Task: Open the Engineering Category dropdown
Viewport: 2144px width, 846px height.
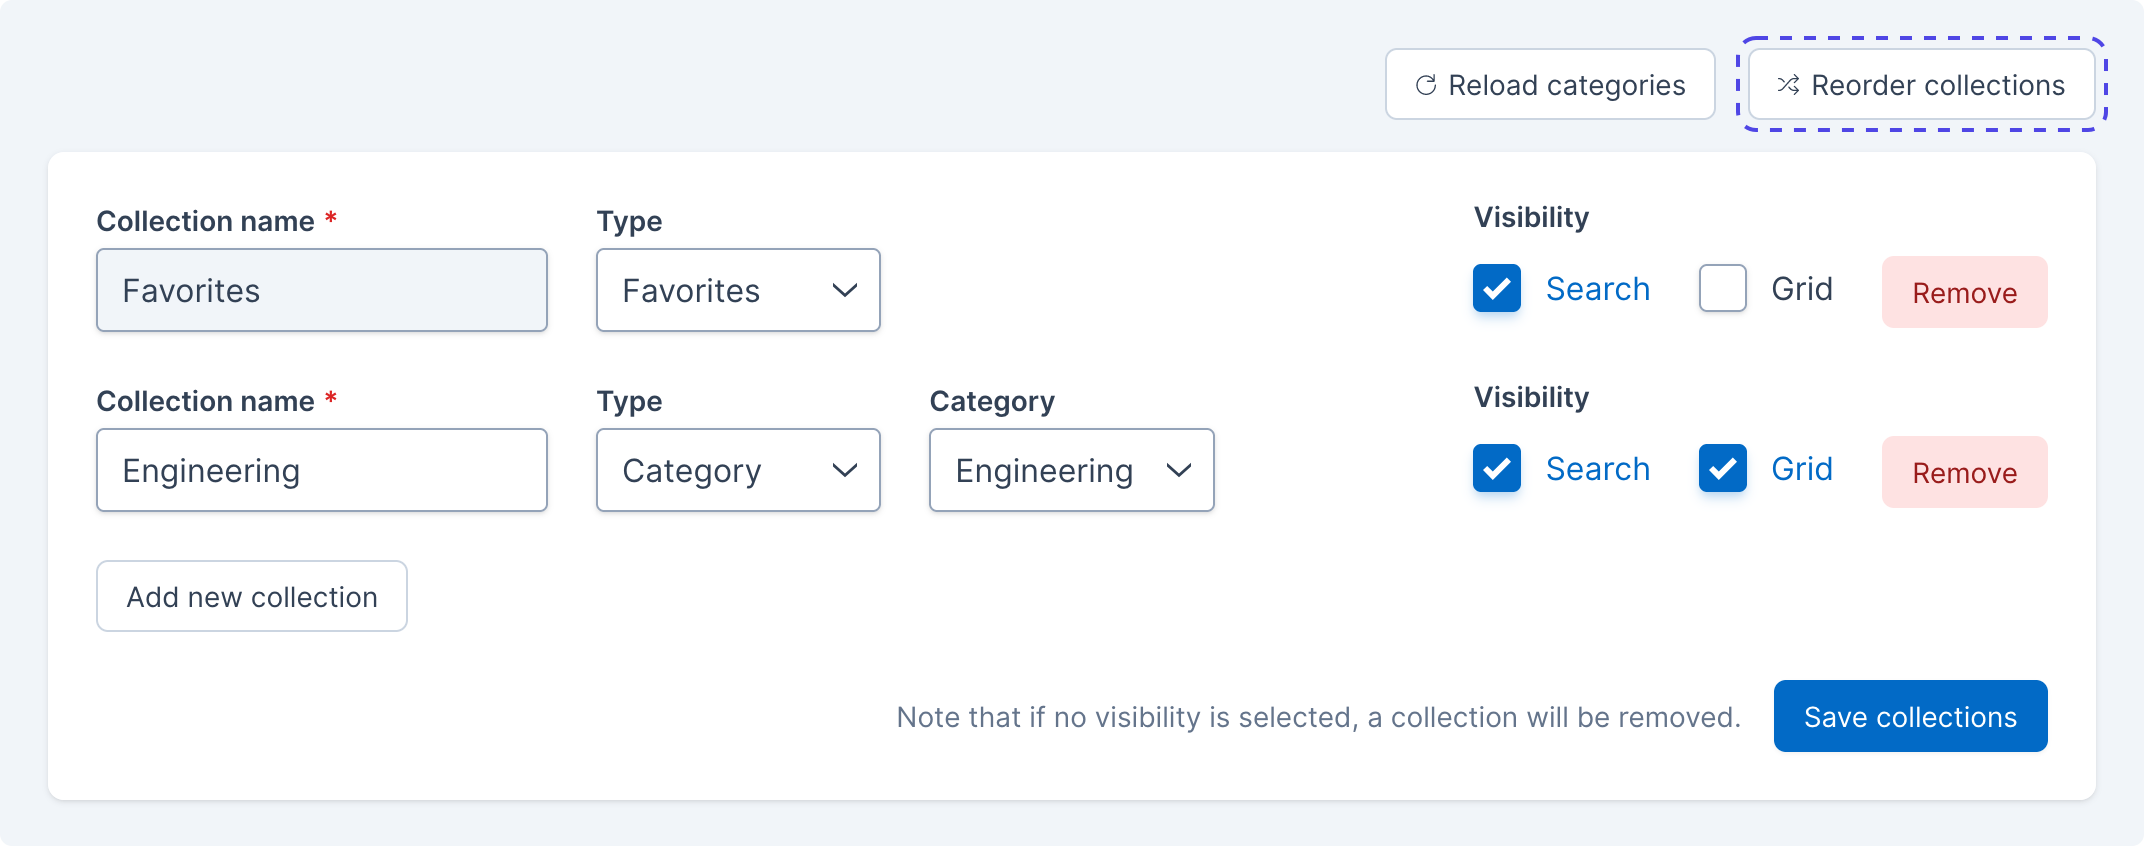Action: coord(1071,470)
